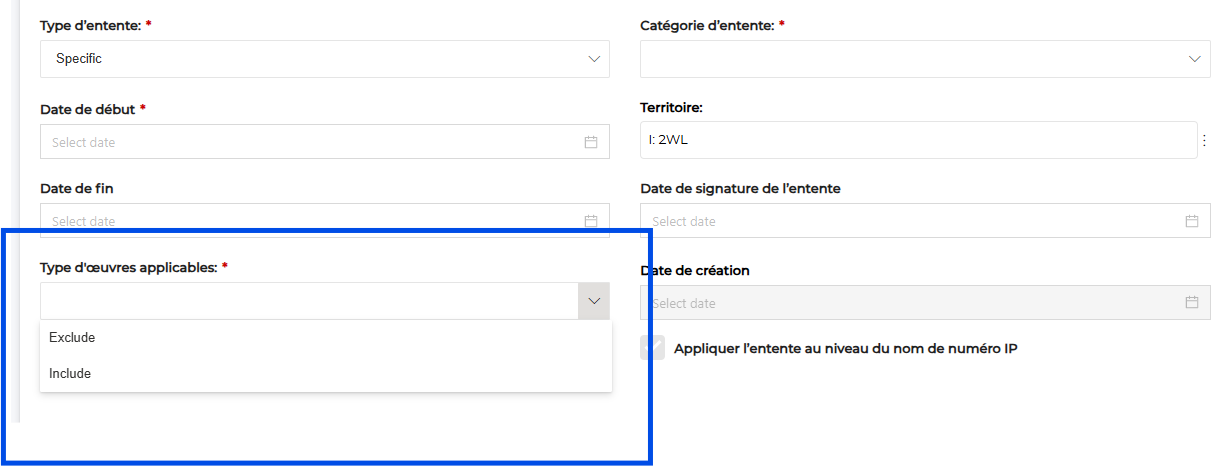Collapse Type d'œuvres applicables dropdown arrow

point(594,301)
